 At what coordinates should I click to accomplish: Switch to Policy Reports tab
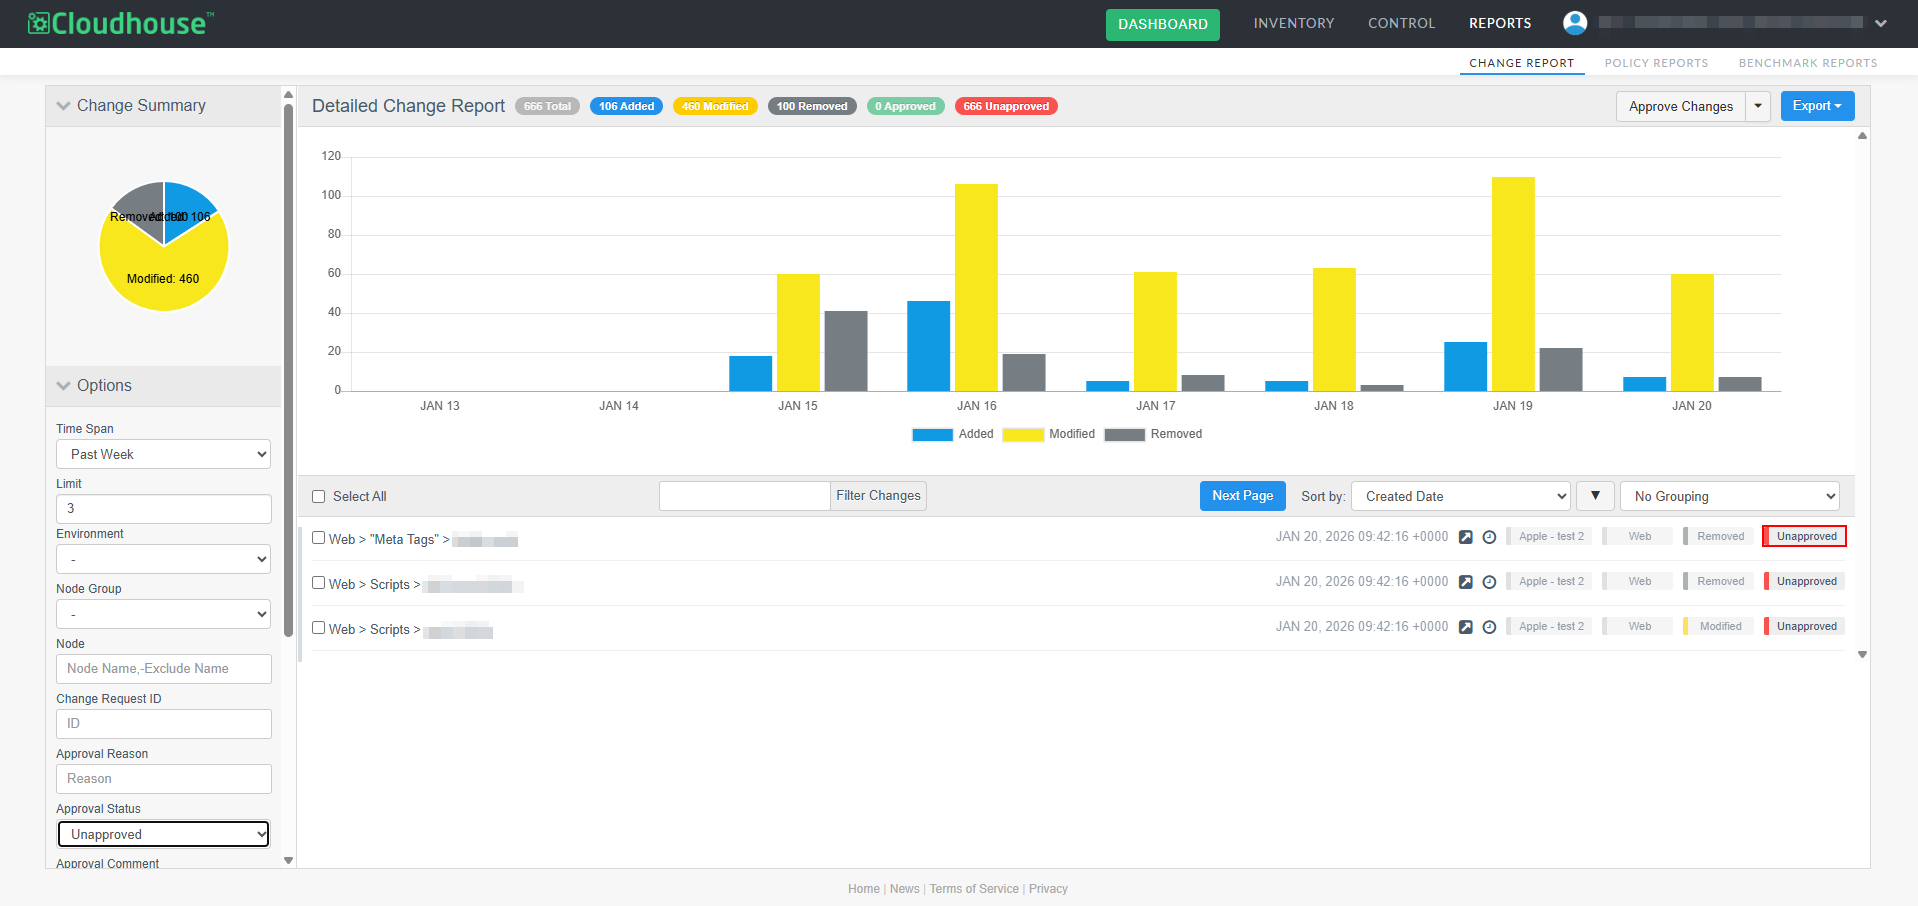click(x=1656, y=63)
